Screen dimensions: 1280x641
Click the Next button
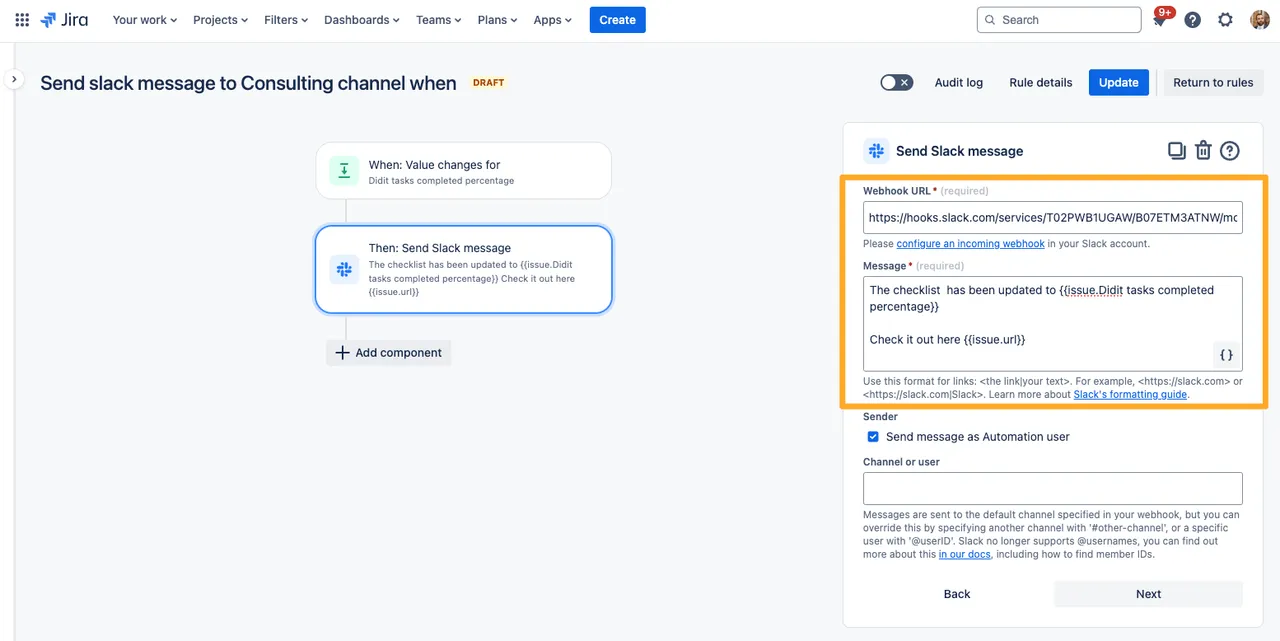[x=1148, y=594]
